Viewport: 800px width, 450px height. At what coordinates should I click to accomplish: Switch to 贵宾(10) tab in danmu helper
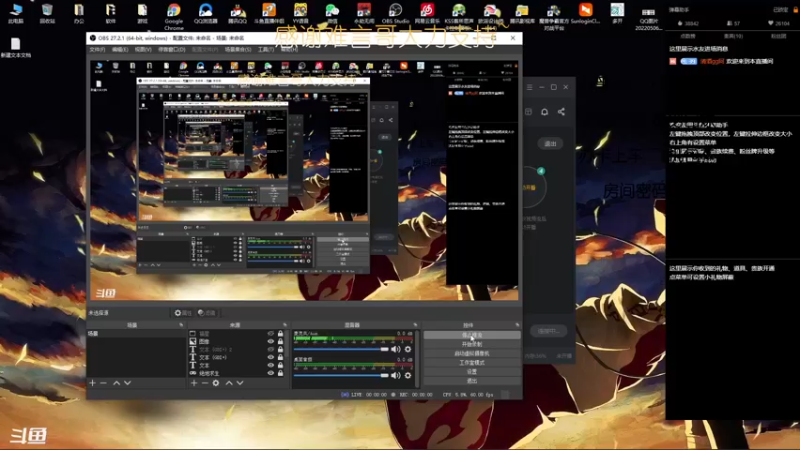click(733, 36)
